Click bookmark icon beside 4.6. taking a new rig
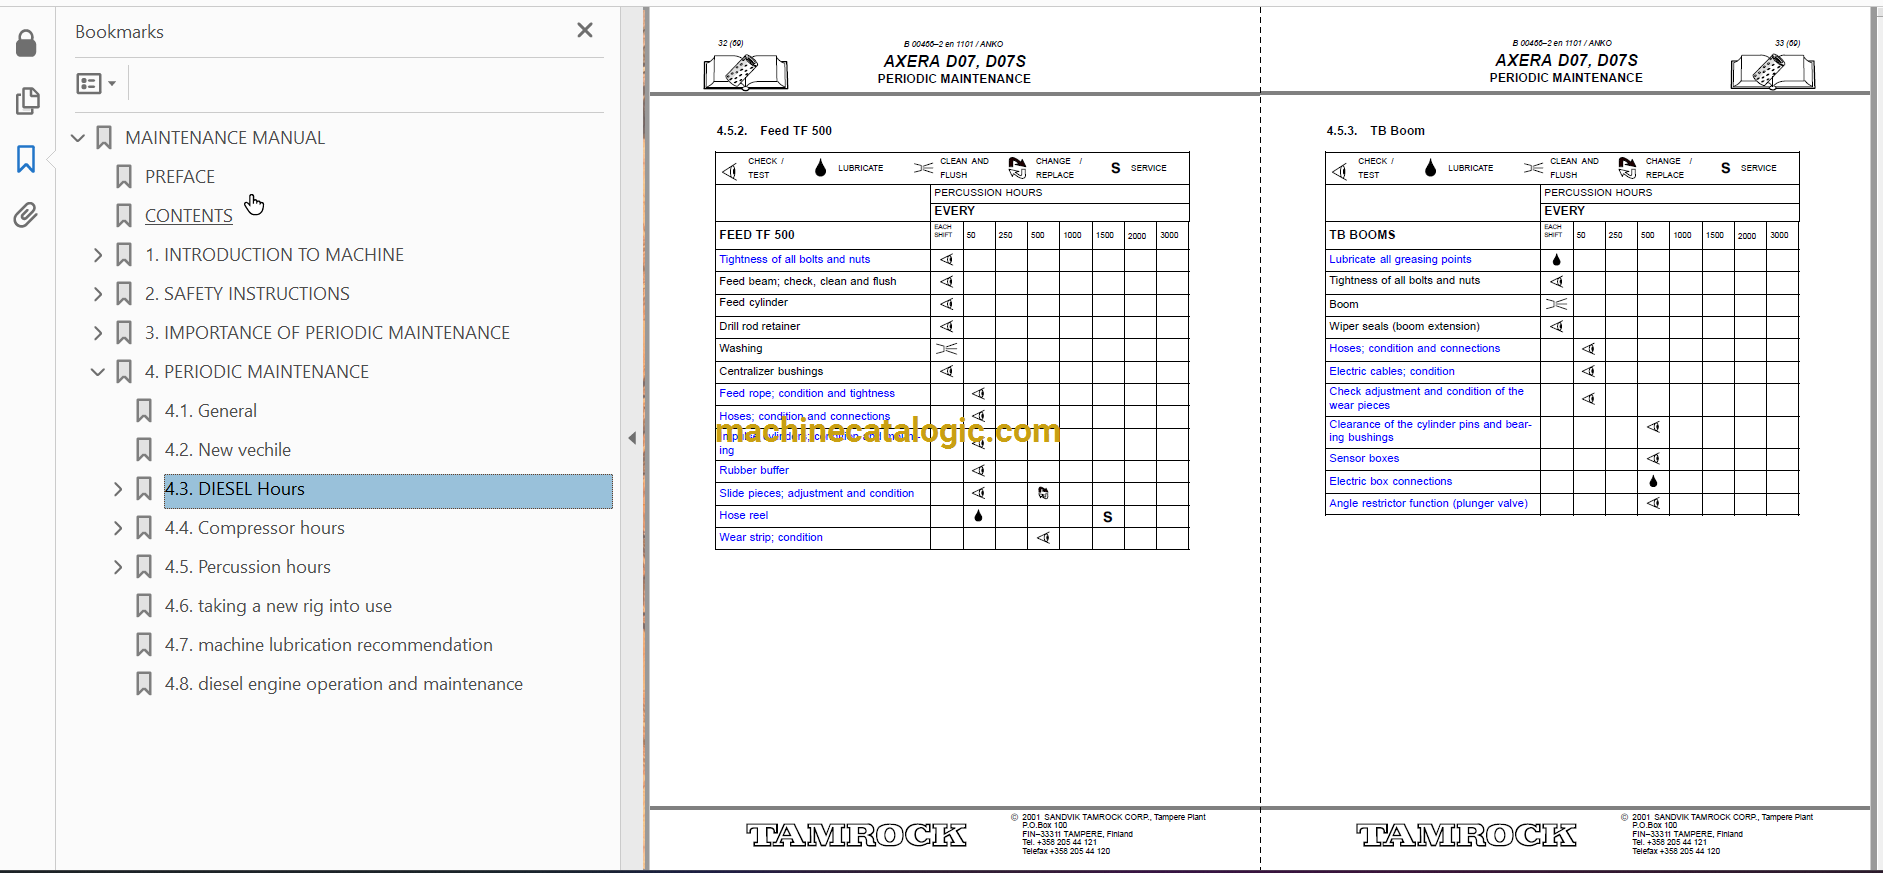1883x873 pixels. click(x=144, y=606)
